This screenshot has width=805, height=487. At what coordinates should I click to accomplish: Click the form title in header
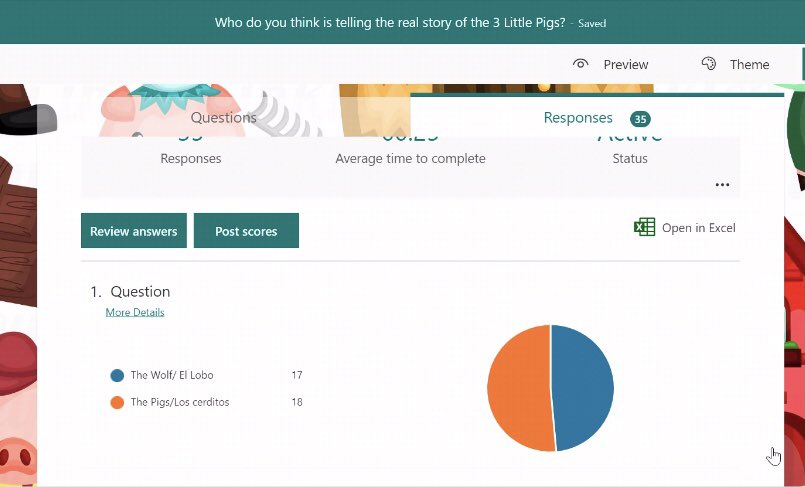click(390, 23)
